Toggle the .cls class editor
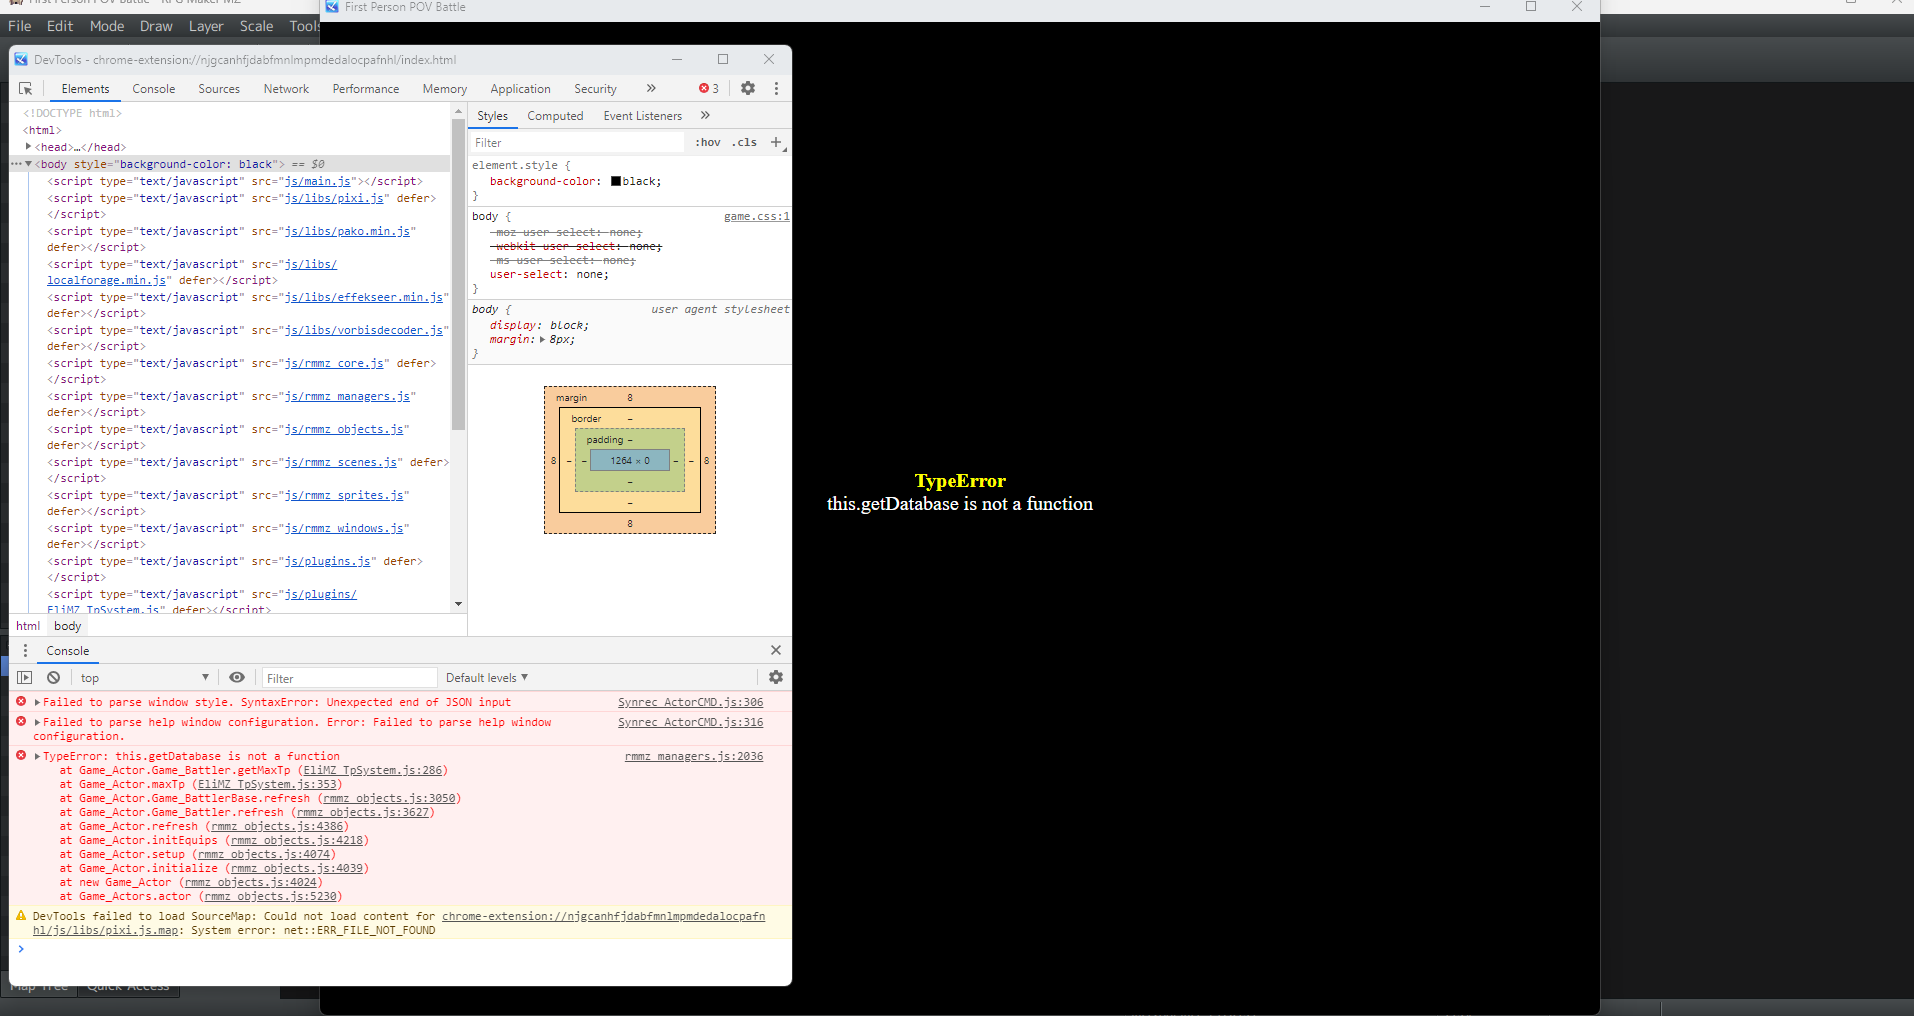The image size is (1914, 1016). pos(744,142)
